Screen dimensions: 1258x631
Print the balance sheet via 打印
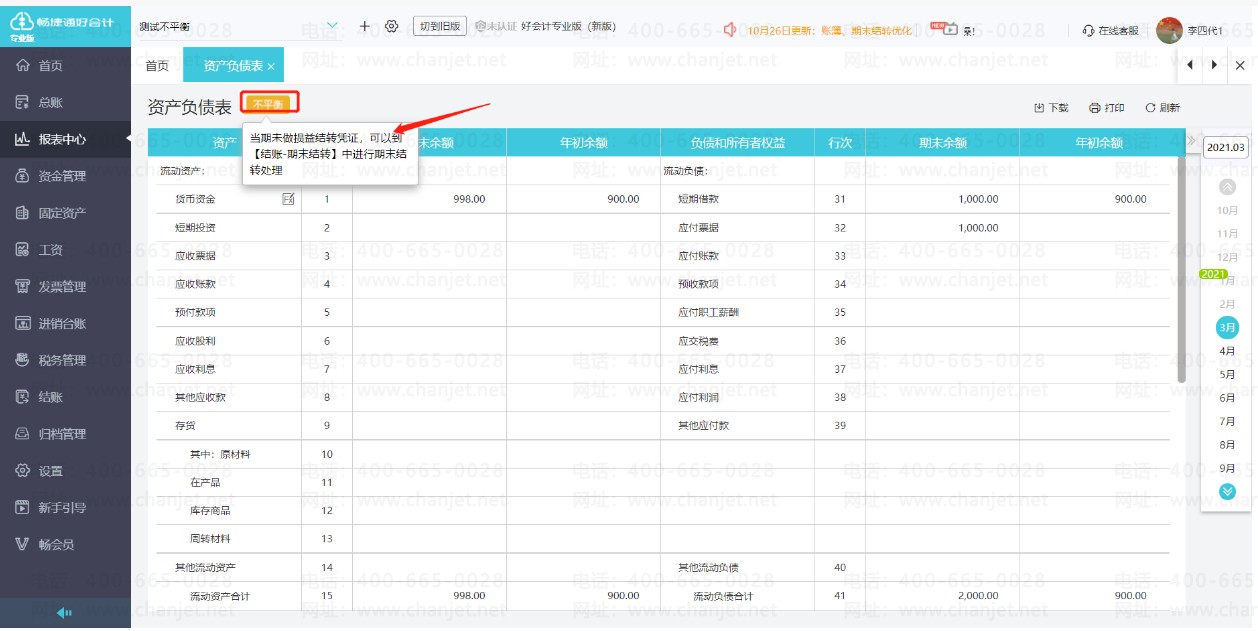1107,108
